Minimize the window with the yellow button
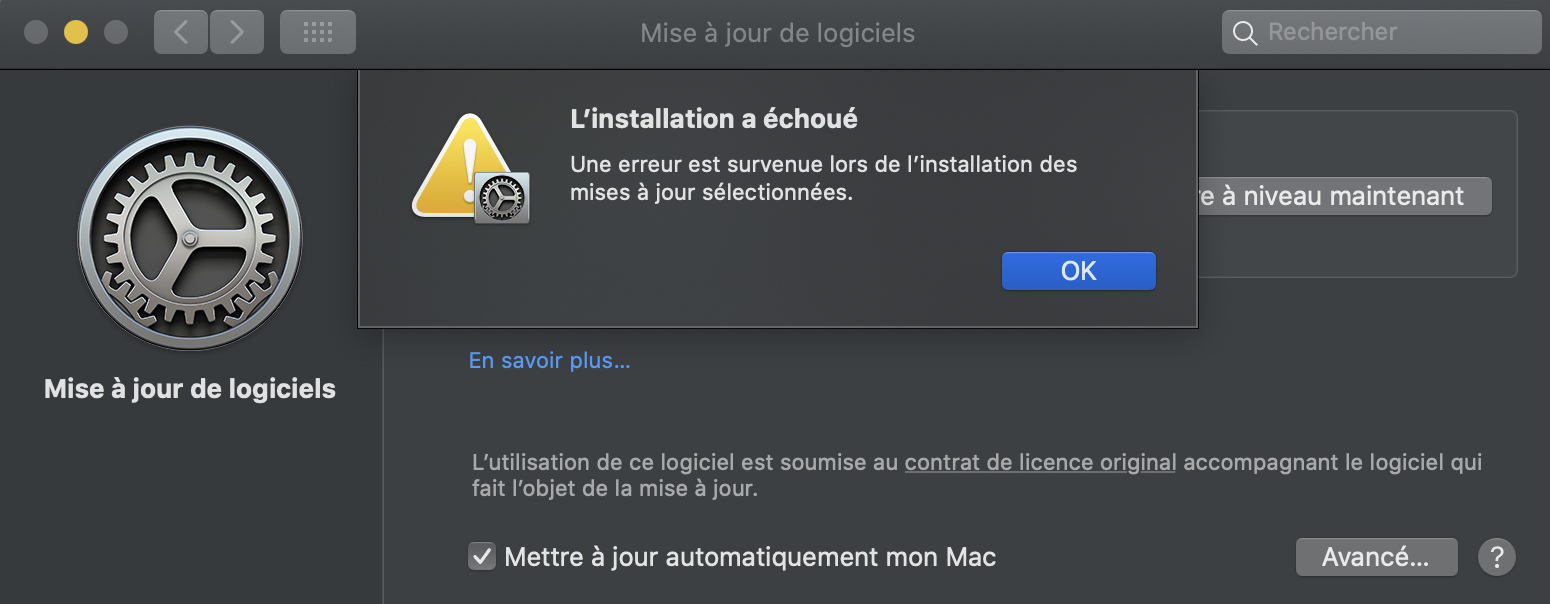 76,32
